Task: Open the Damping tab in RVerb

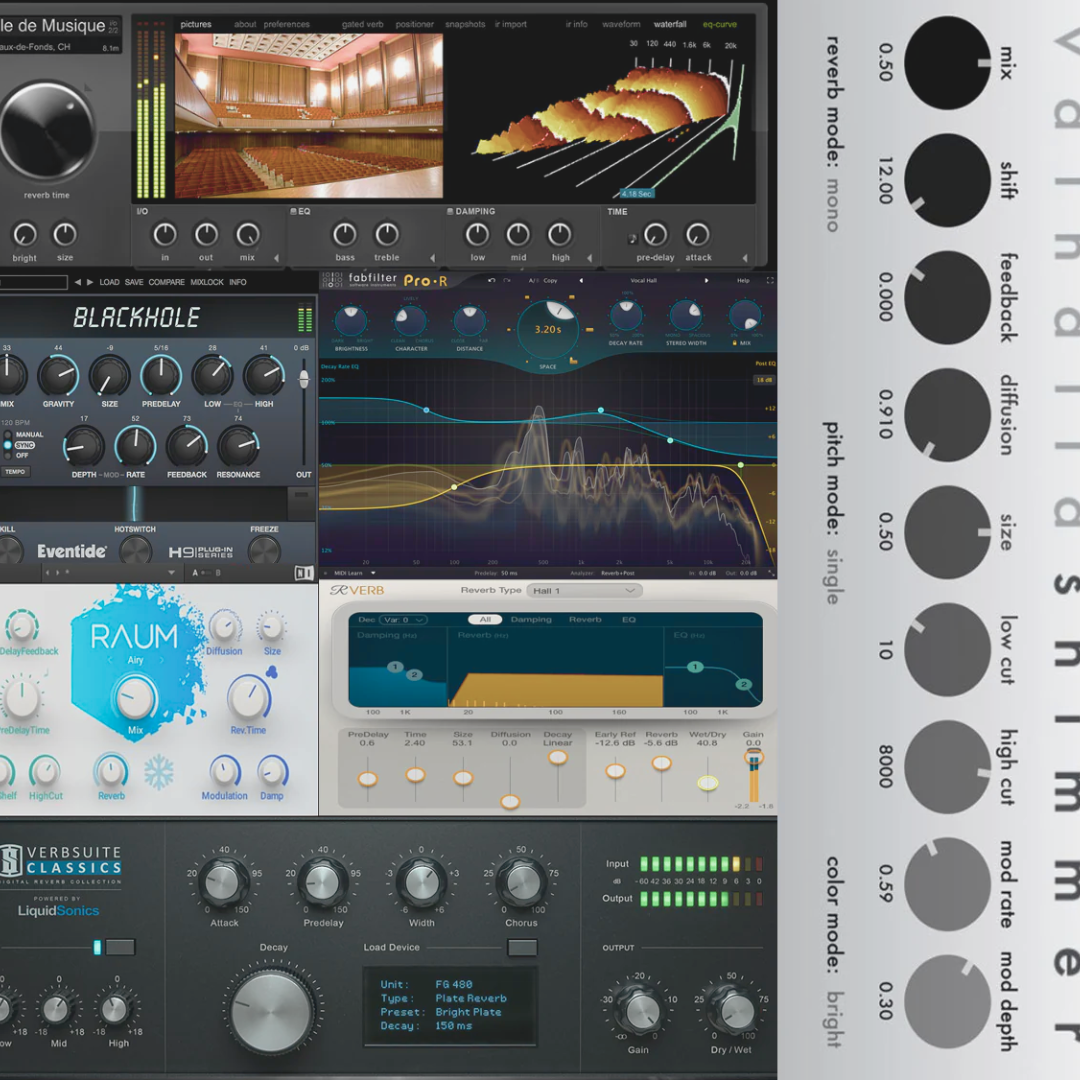Action: [531, 620]
